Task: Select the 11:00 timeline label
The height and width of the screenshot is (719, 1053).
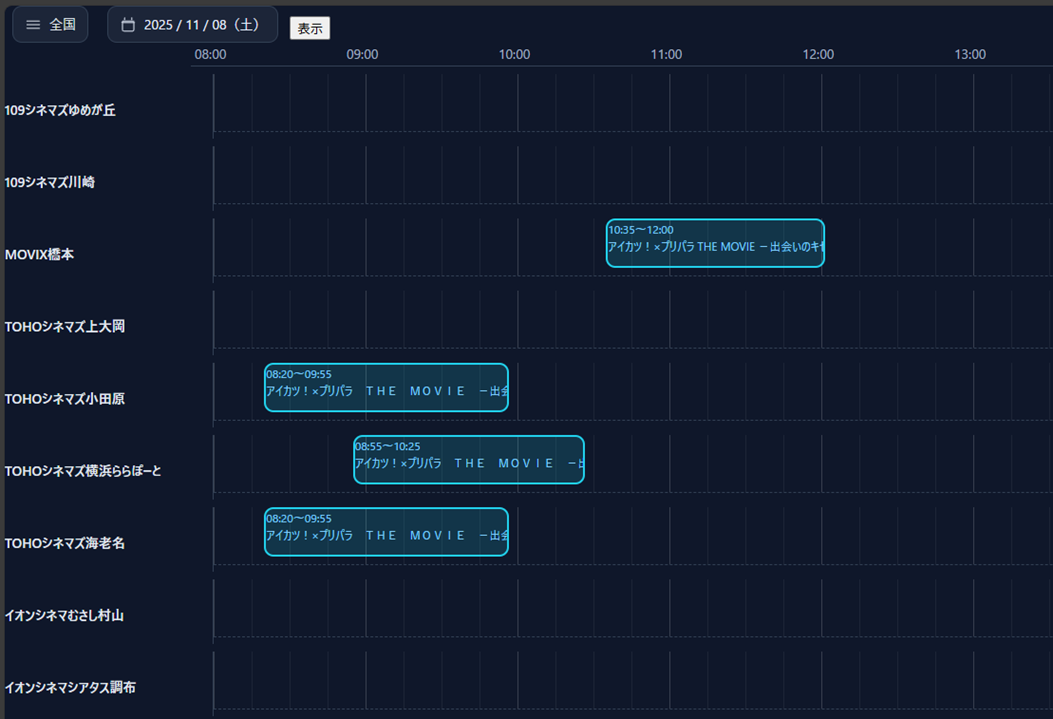Action: (x=666, y=54)
